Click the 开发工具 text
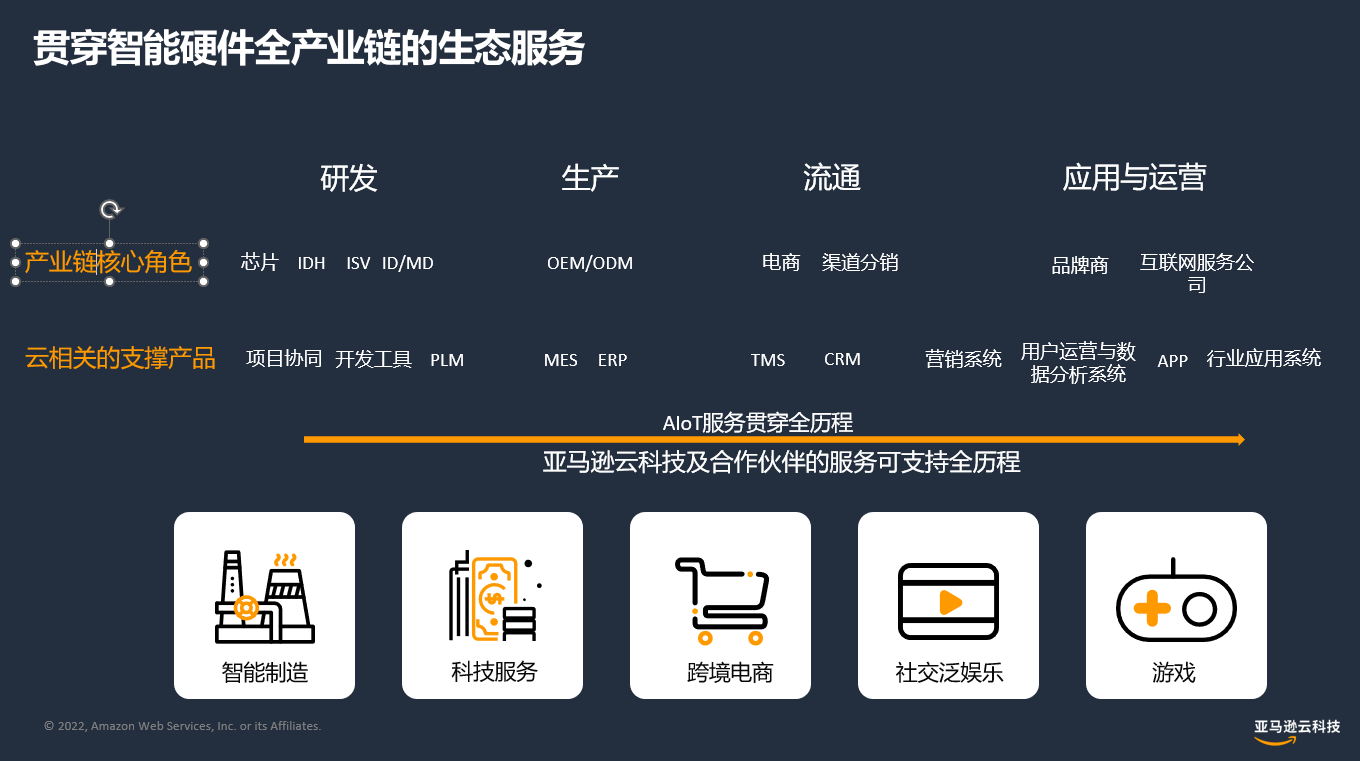Image resolution: width=1360 pixels, height=761 pixels. (373, 359)
